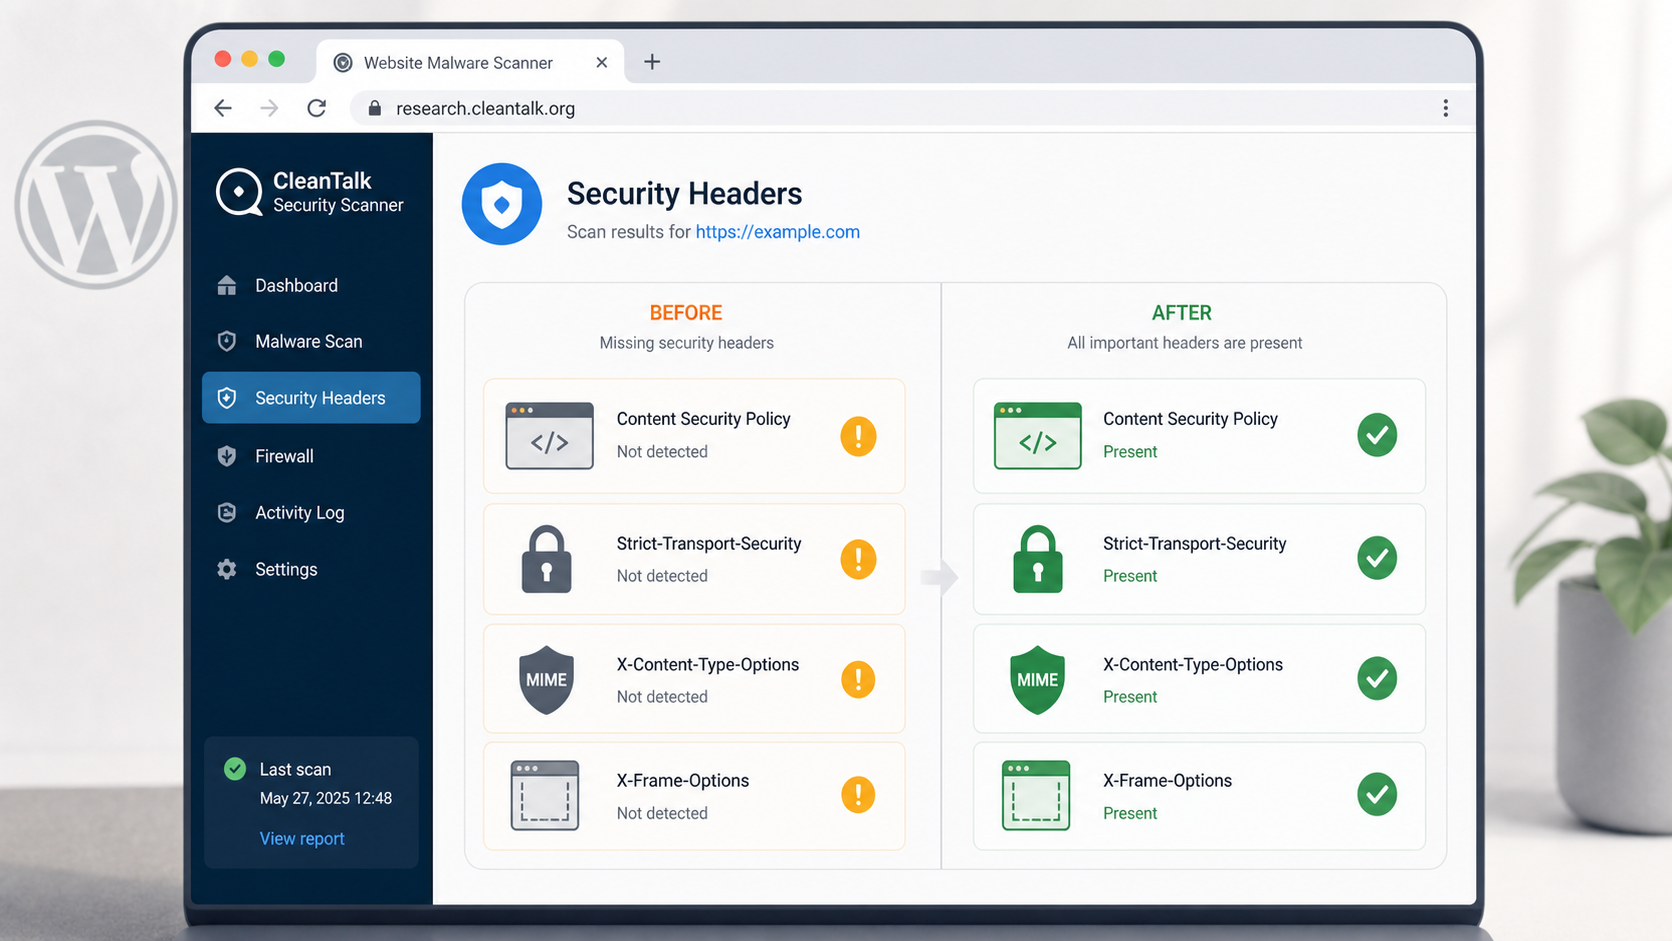
Task: Close the Website Malware Scanner tab
Action: click(x=601, y=62)
